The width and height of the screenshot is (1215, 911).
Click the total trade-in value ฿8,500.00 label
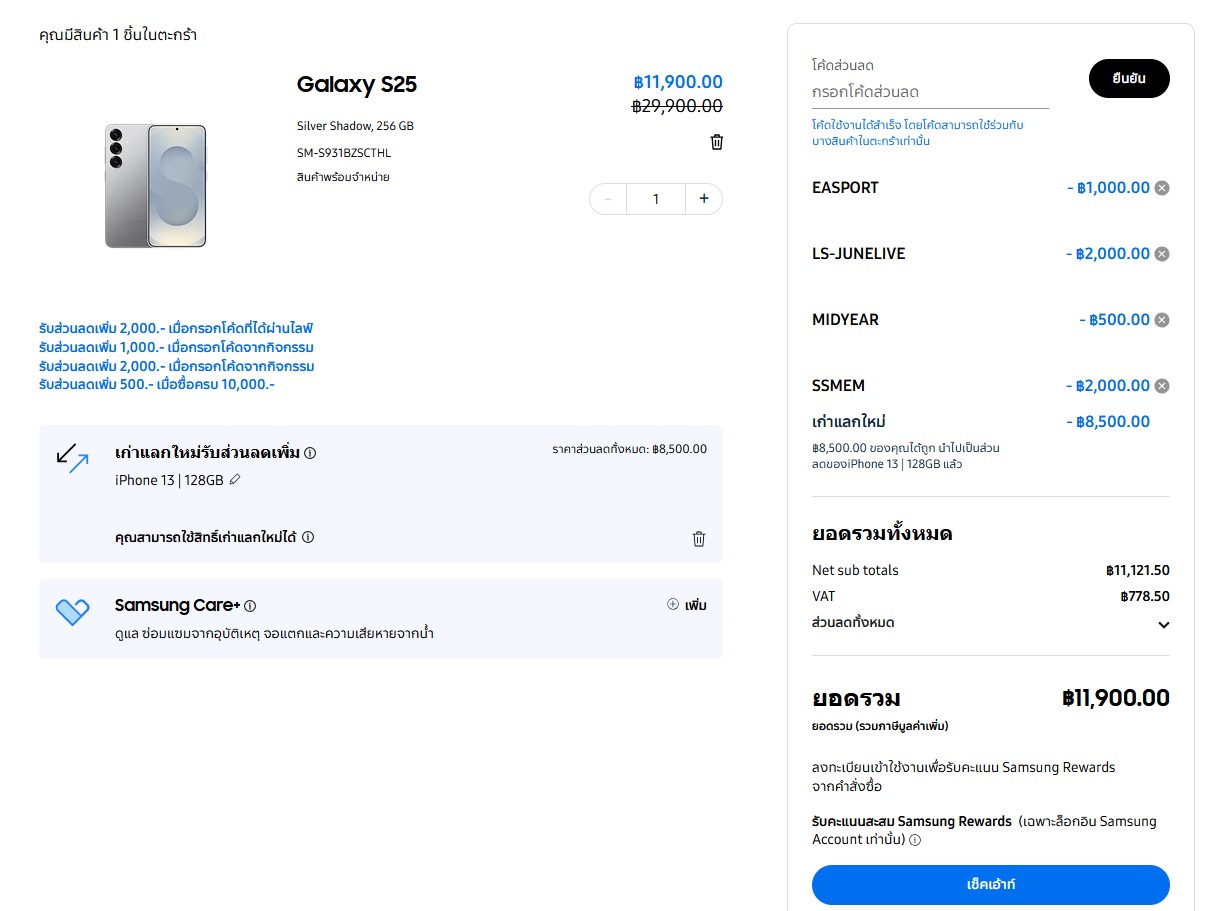tap(630, 449)
